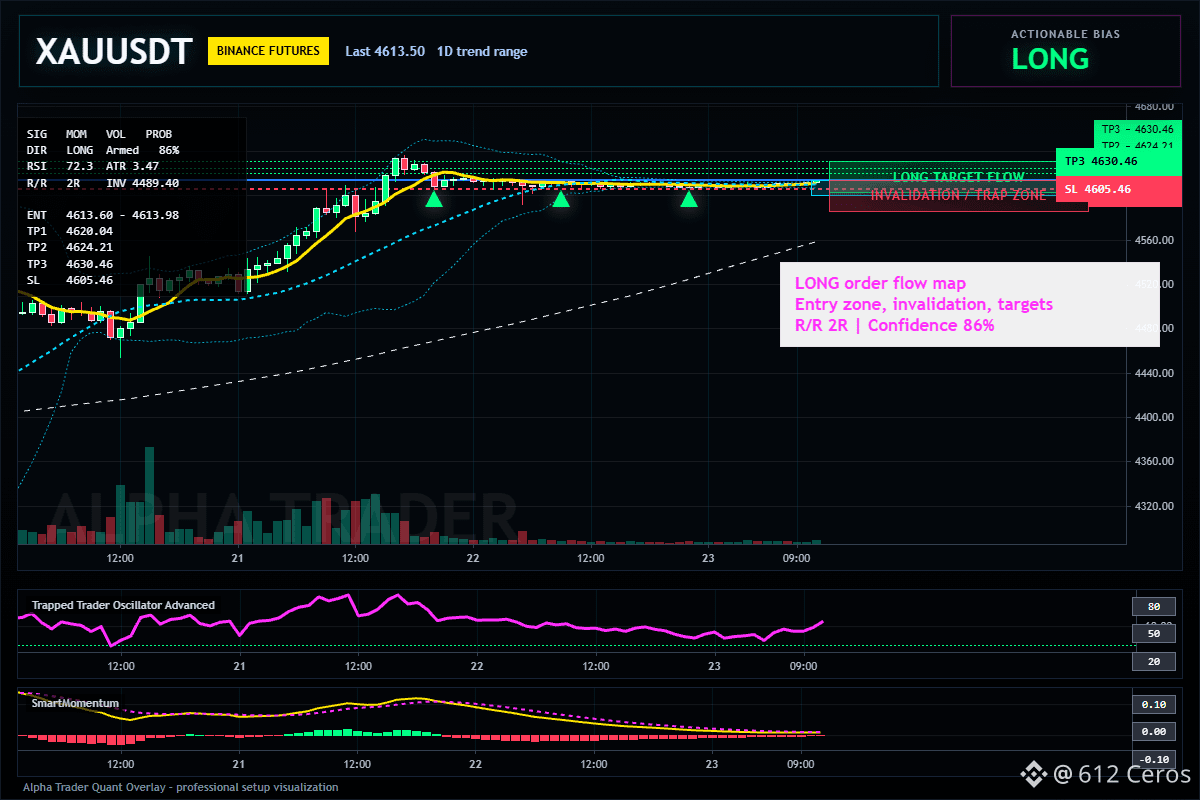
Task: Click the latest green triangle signal marker
Action: [x=689, y=199]
